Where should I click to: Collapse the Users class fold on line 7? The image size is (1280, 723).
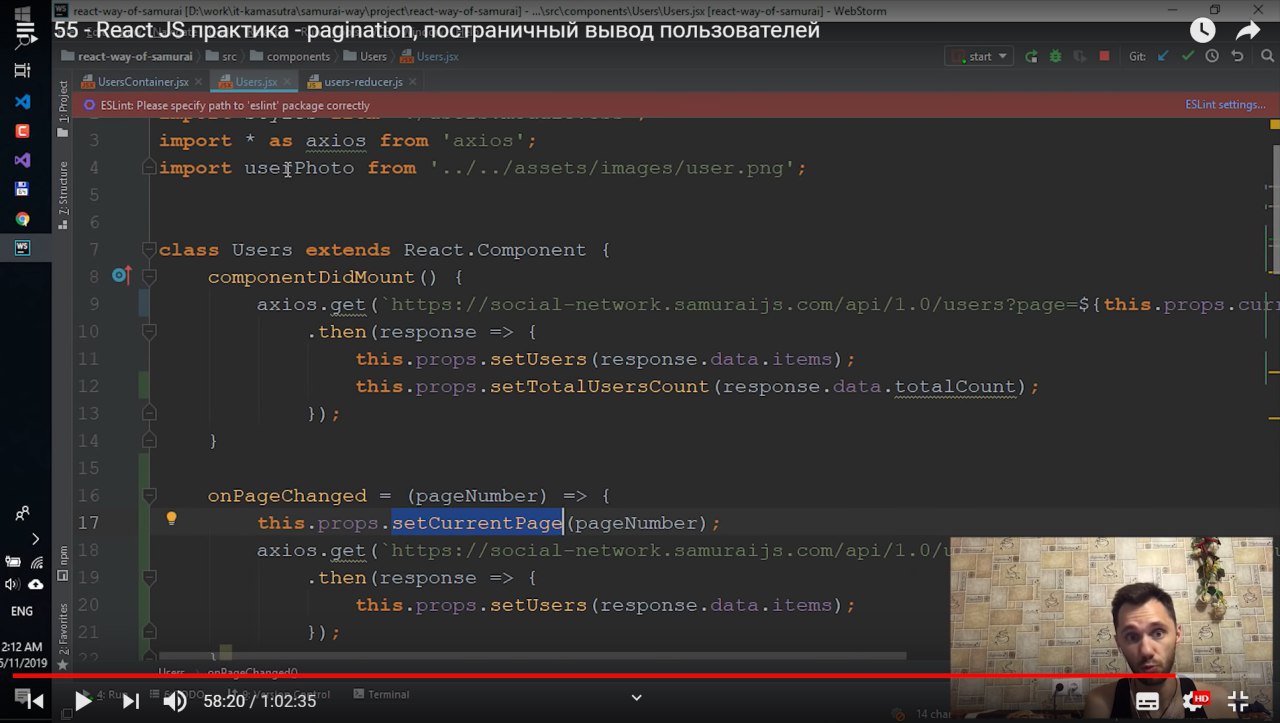(x=149, y=249)
